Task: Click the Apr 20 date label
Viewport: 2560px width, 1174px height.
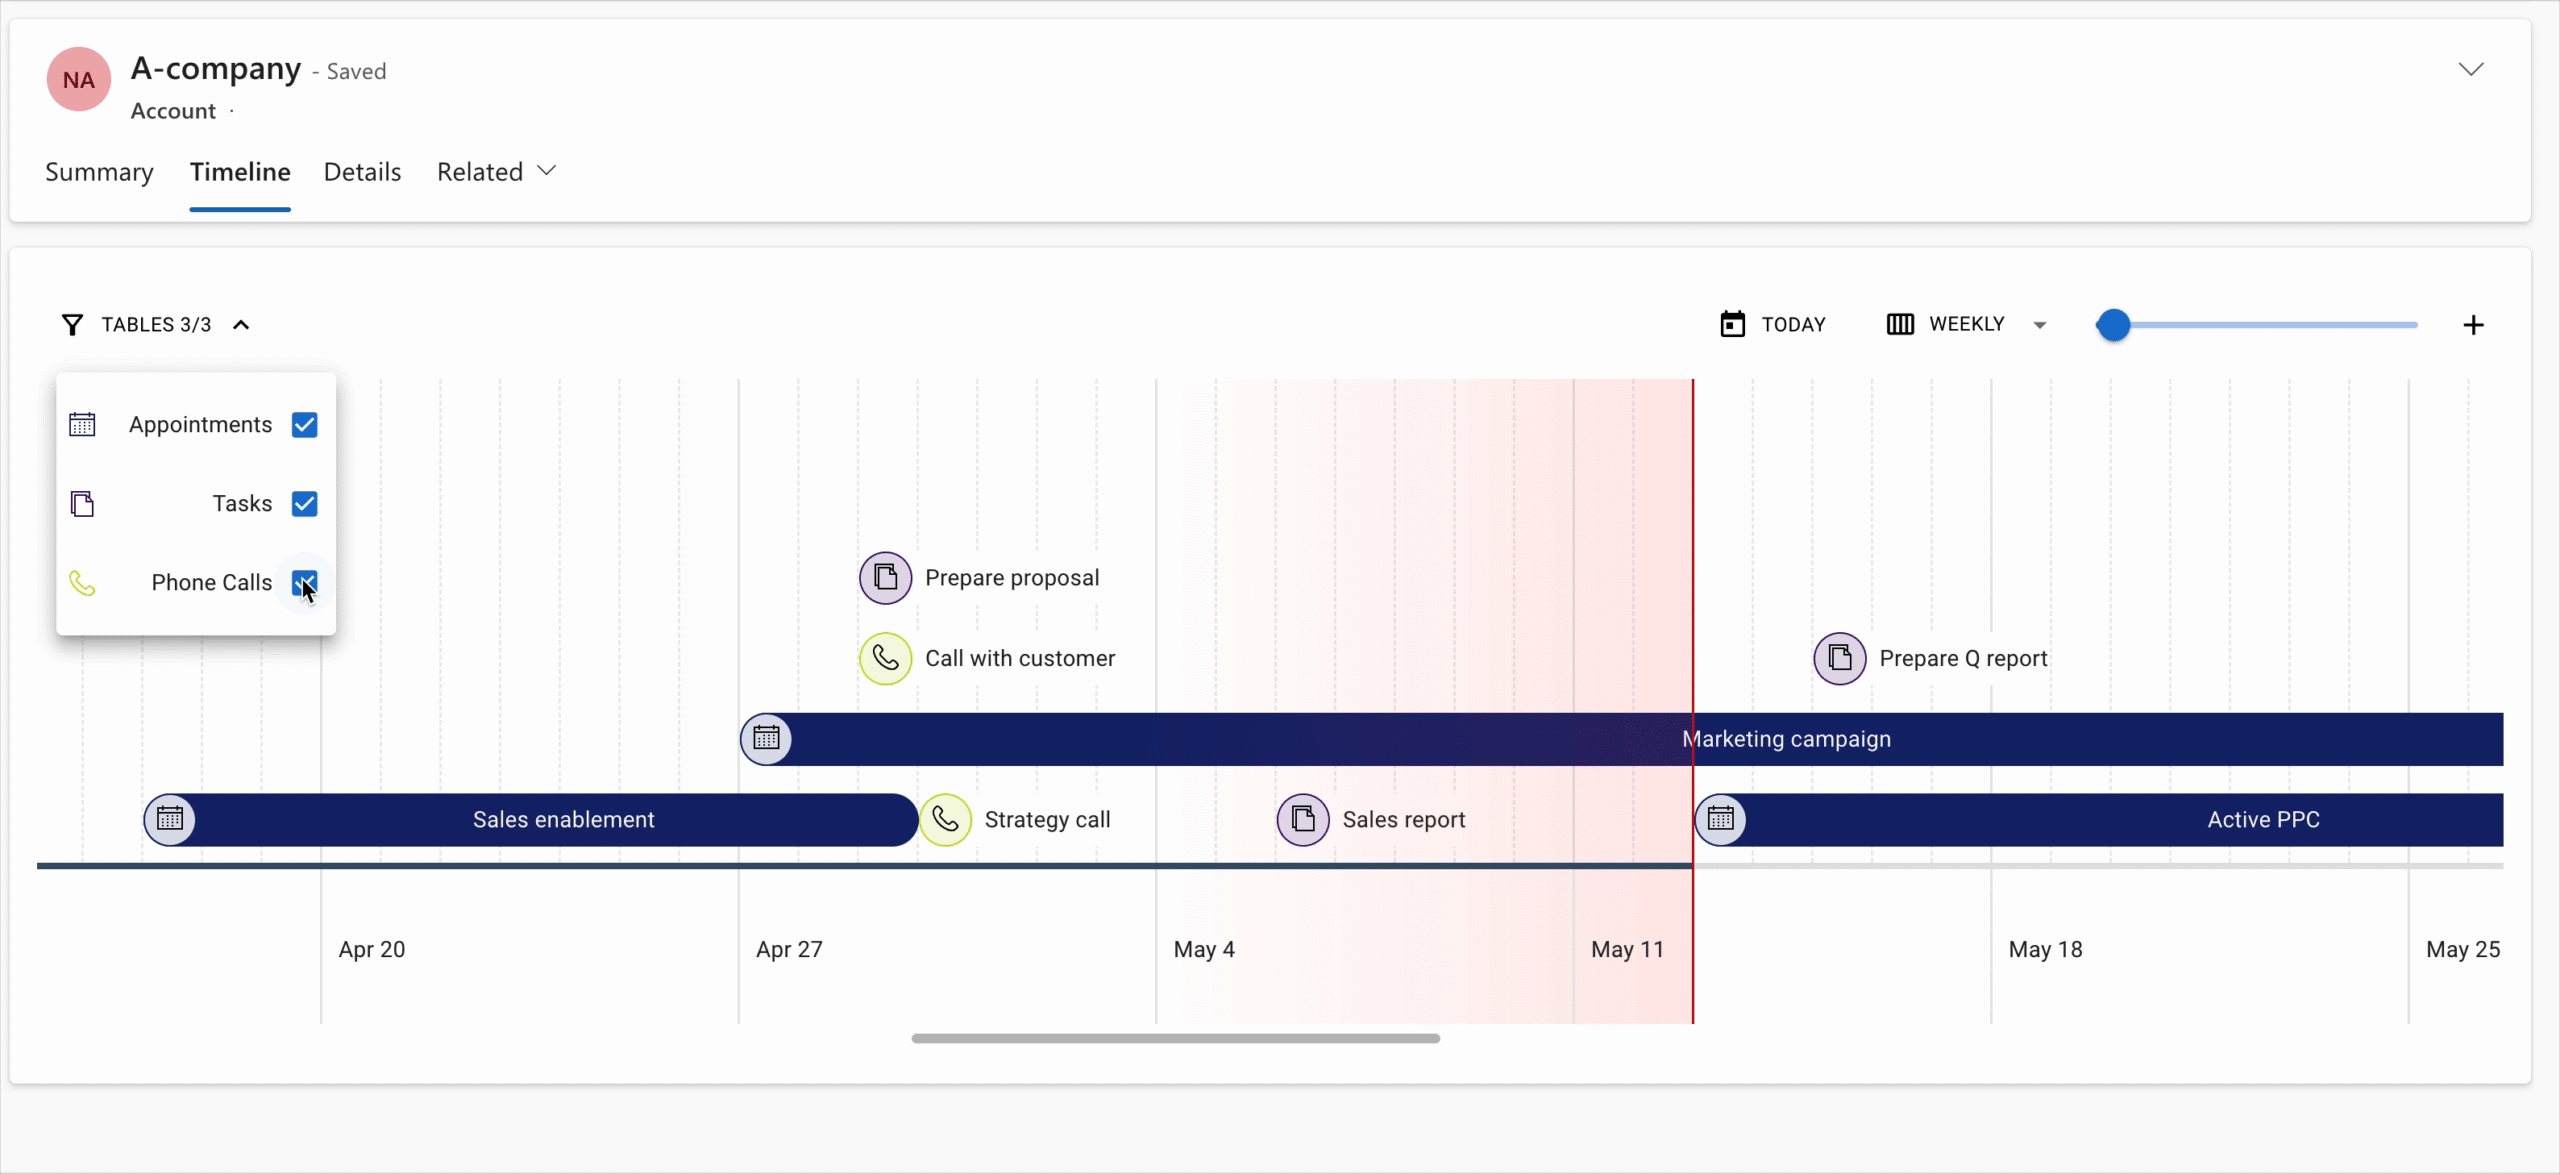Action: 372,949
